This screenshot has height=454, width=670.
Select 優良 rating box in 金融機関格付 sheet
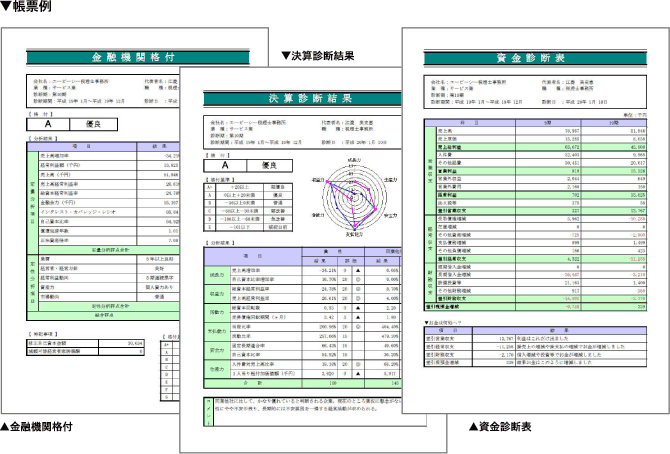point(93,124)
